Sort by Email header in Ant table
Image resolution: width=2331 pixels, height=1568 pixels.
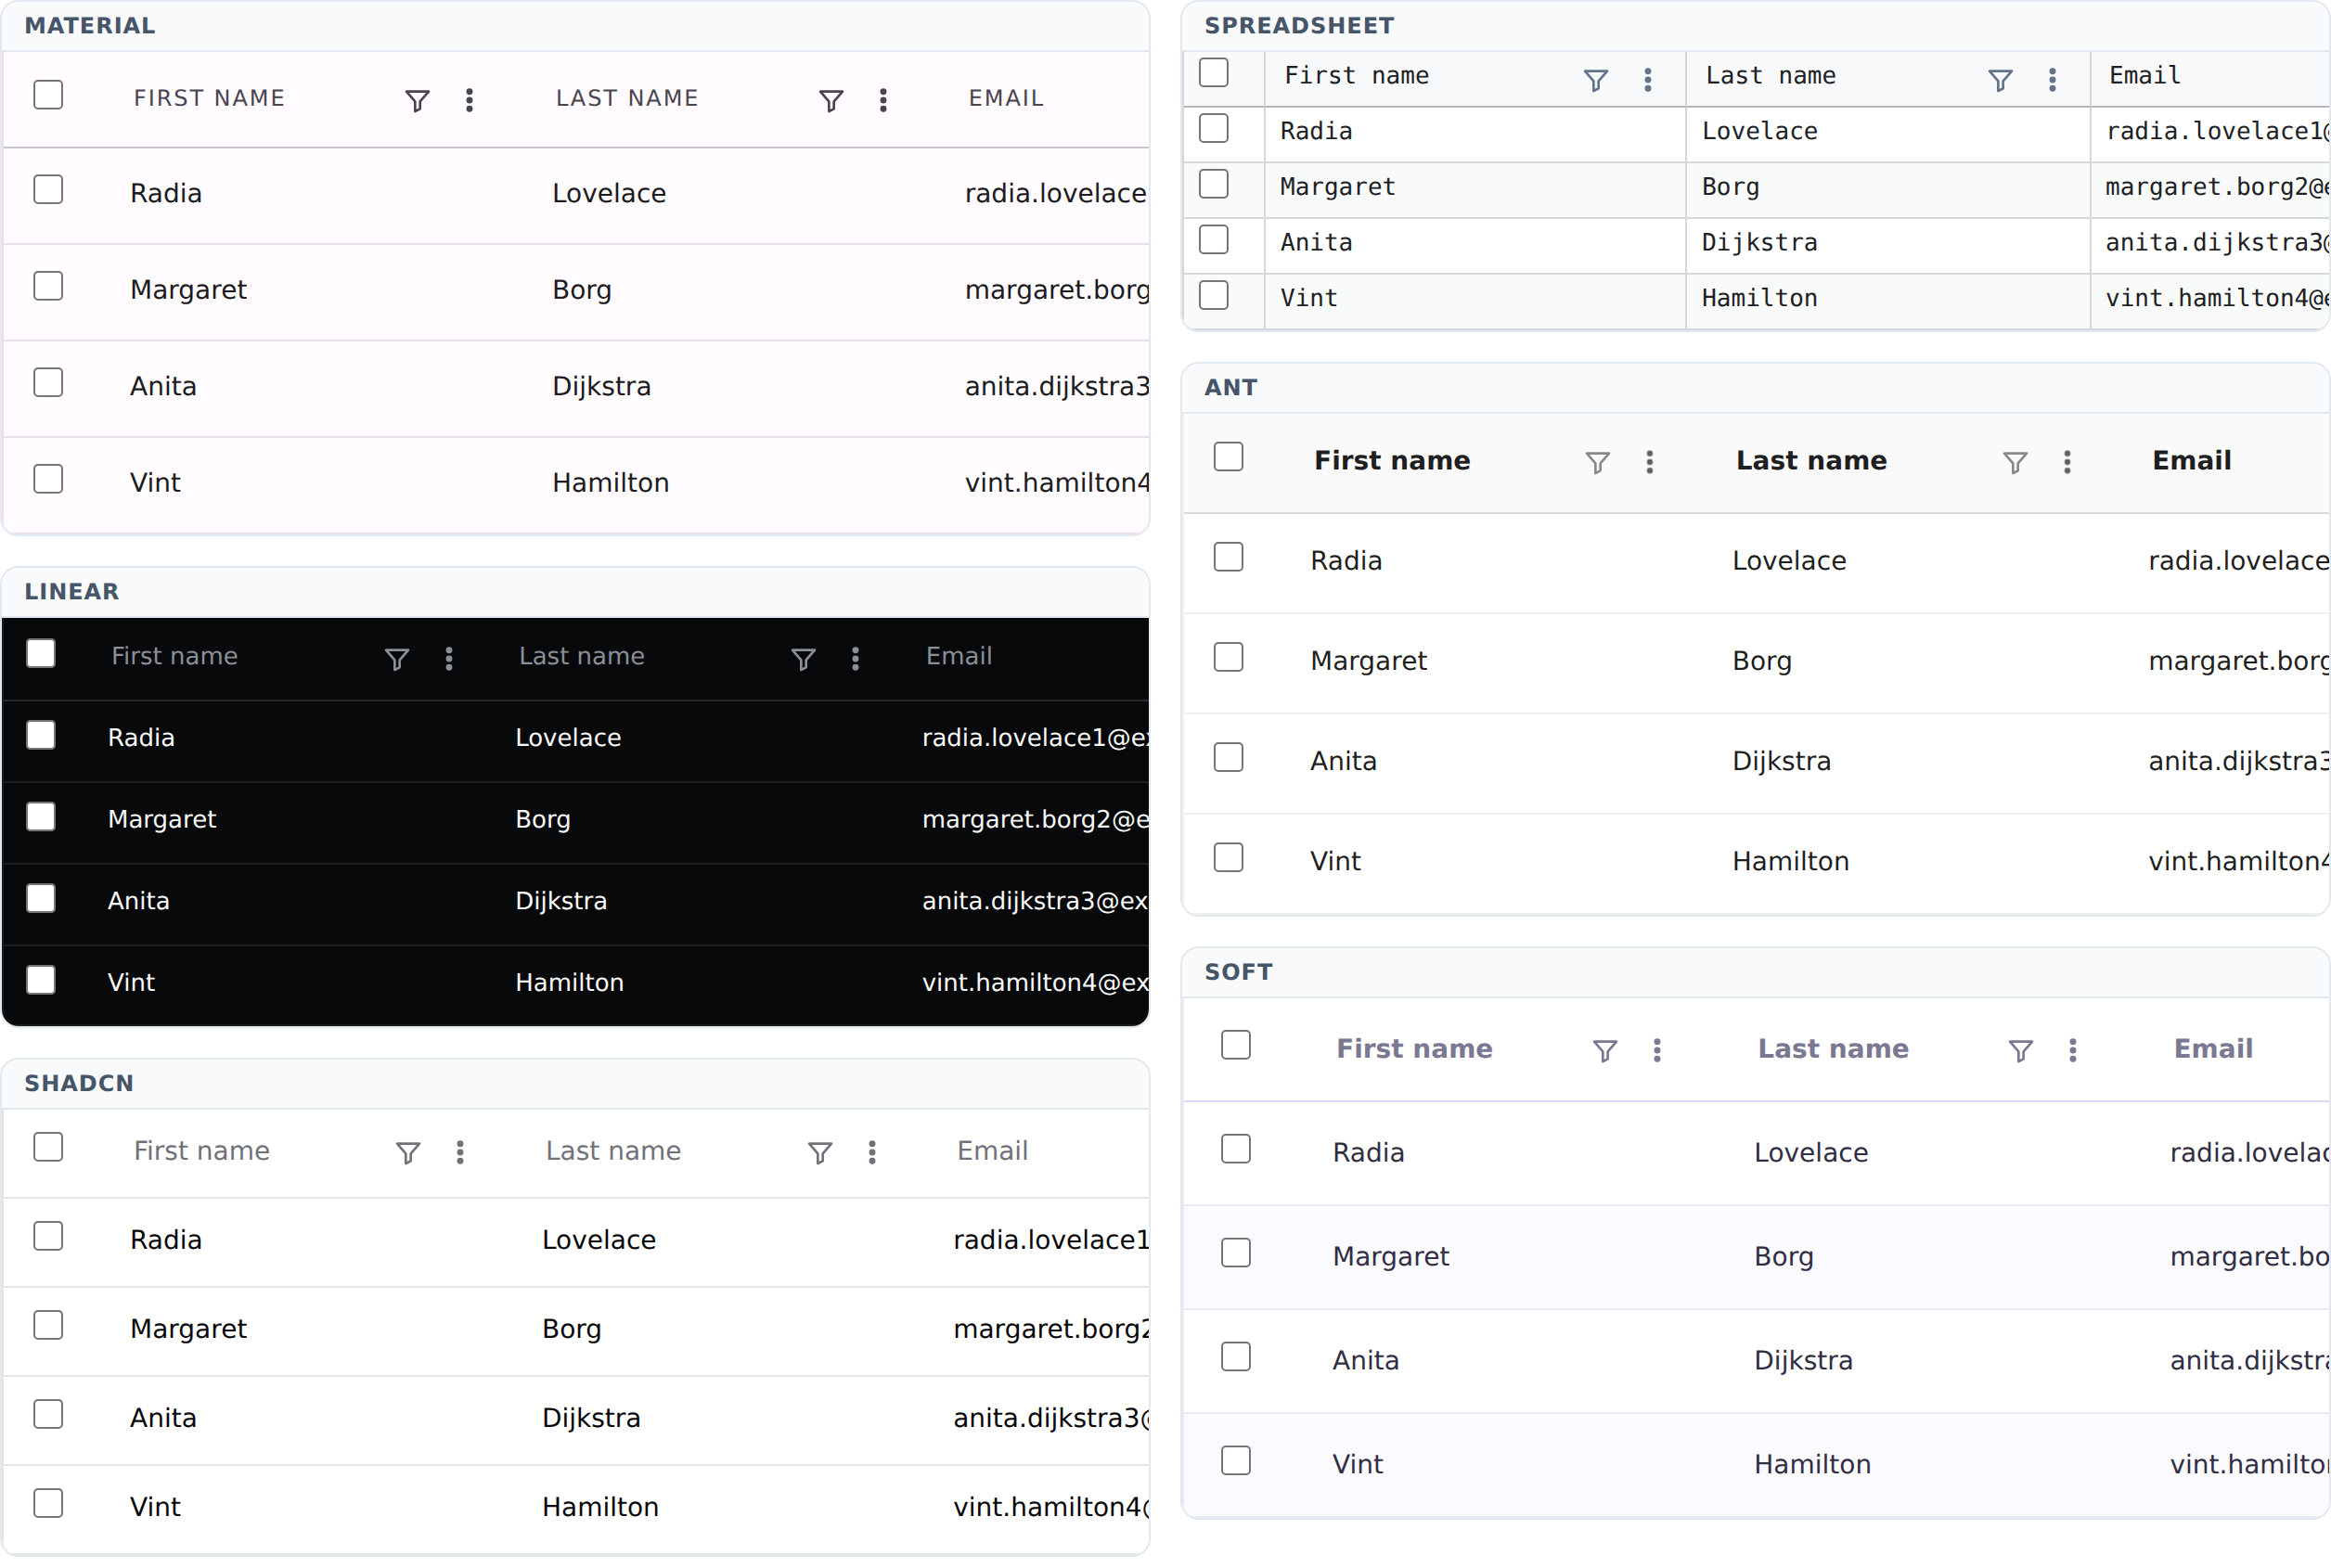[2192, 461]
